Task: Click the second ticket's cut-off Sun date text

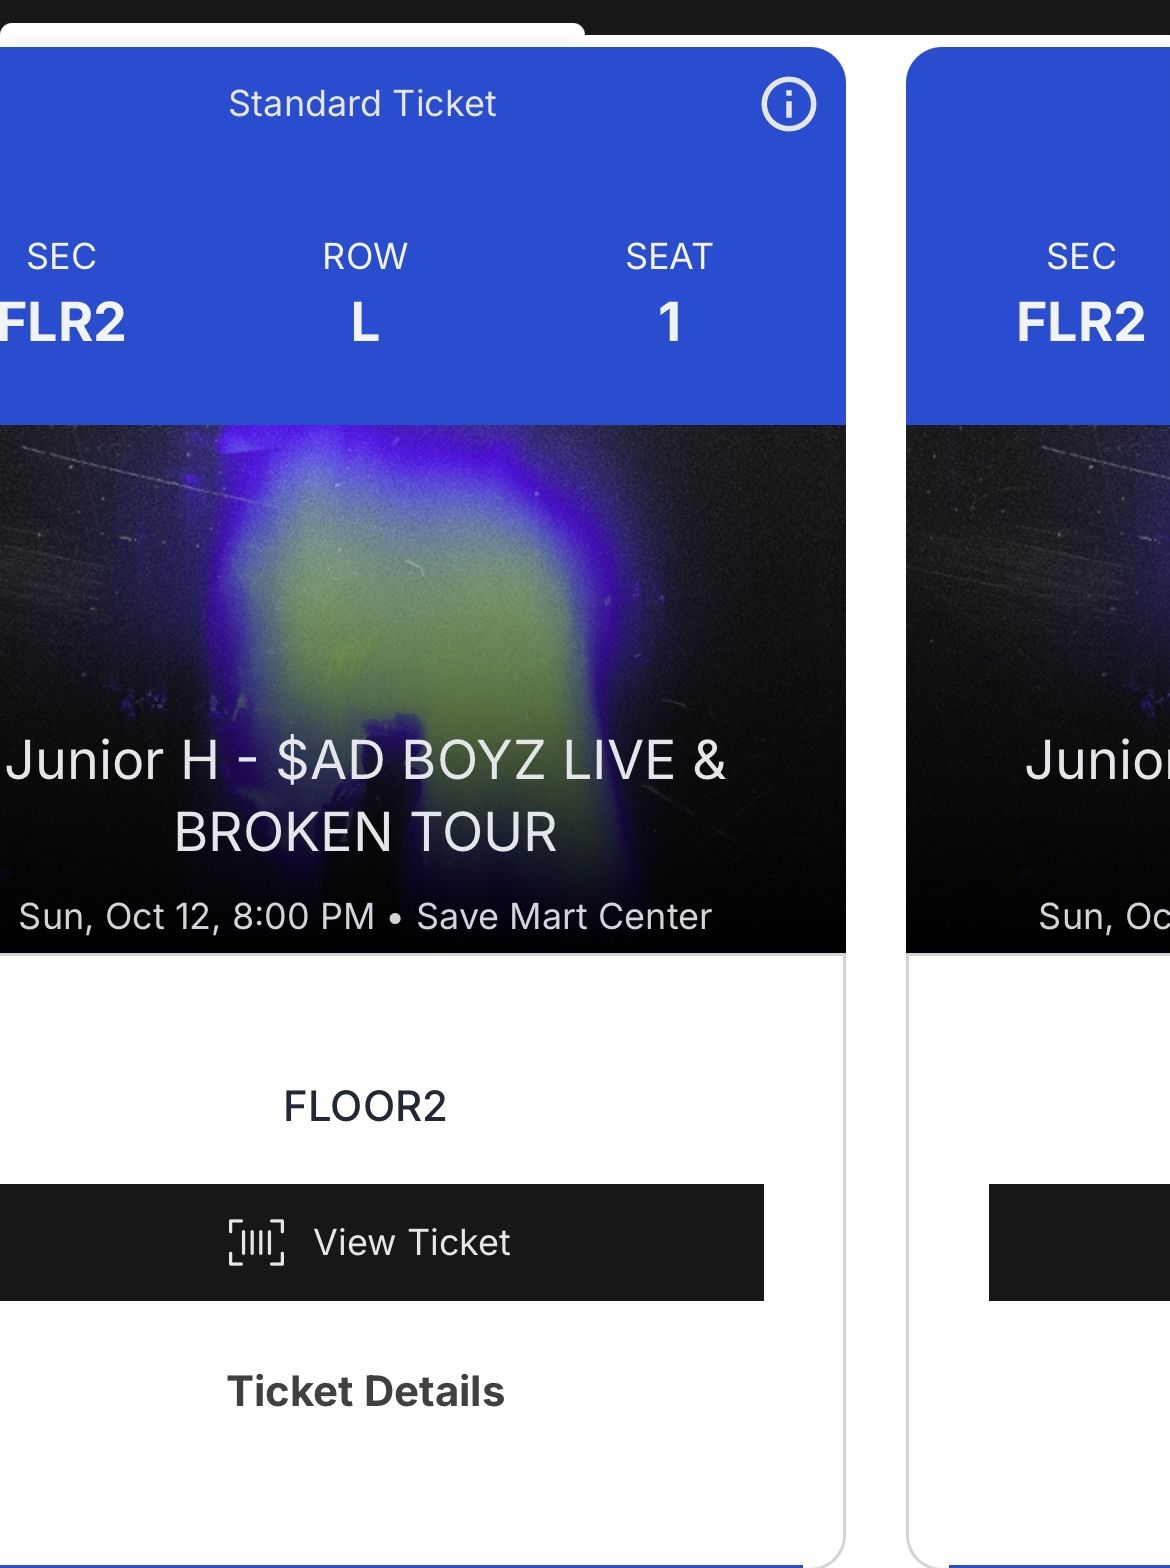Action: (1103, 916)
